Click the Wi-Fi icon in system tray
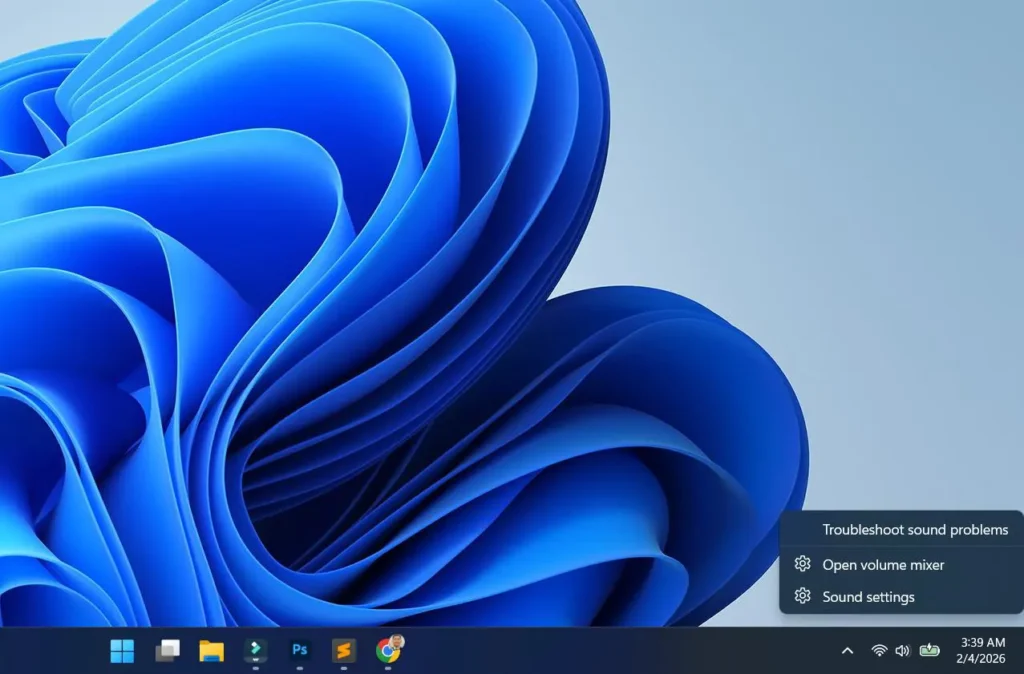This screenshot has height=674, width=1024. pos(879,650)
